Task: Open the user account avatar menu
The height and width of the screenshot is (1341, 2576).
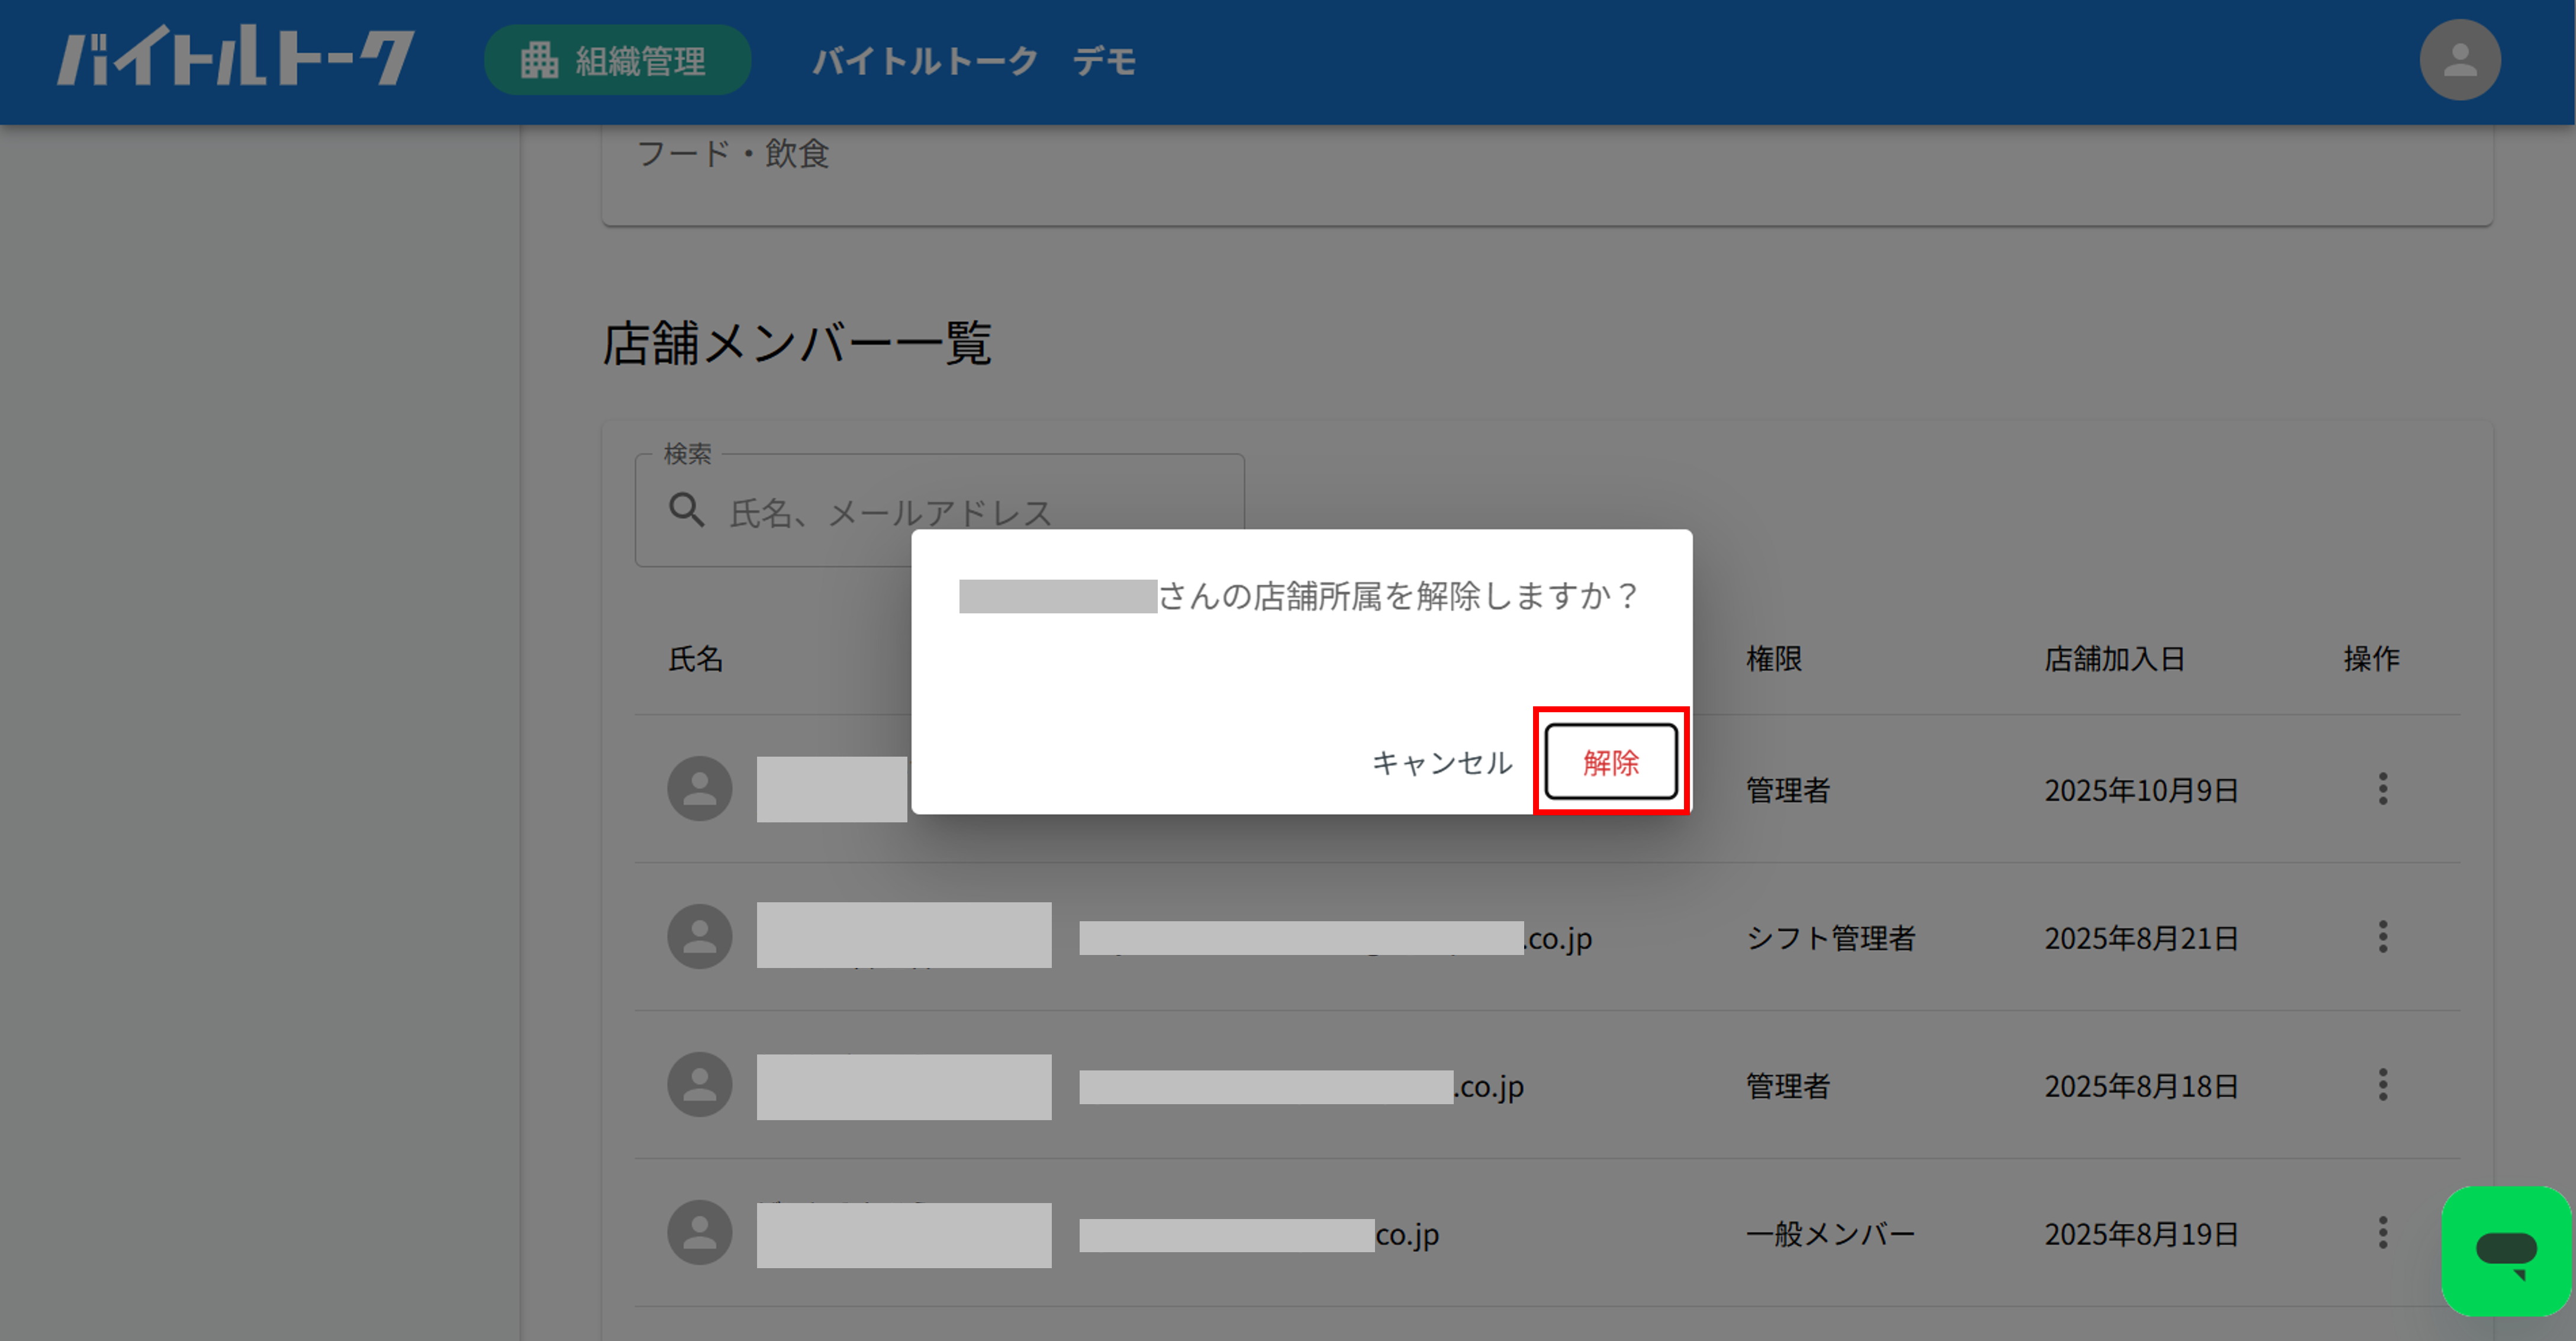Action: pyautogui.click(x=2460, y=60)
